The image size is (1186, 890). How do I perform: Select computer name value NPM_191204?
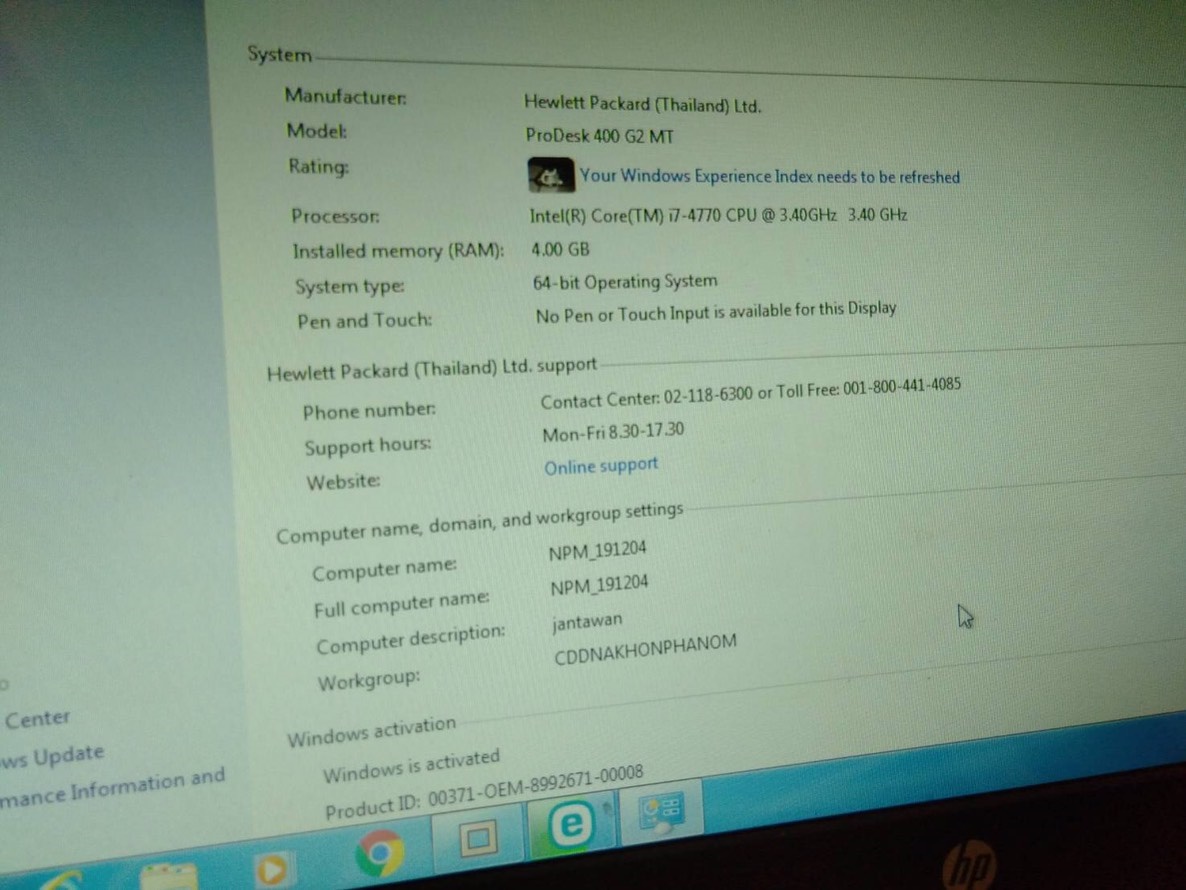598,550
